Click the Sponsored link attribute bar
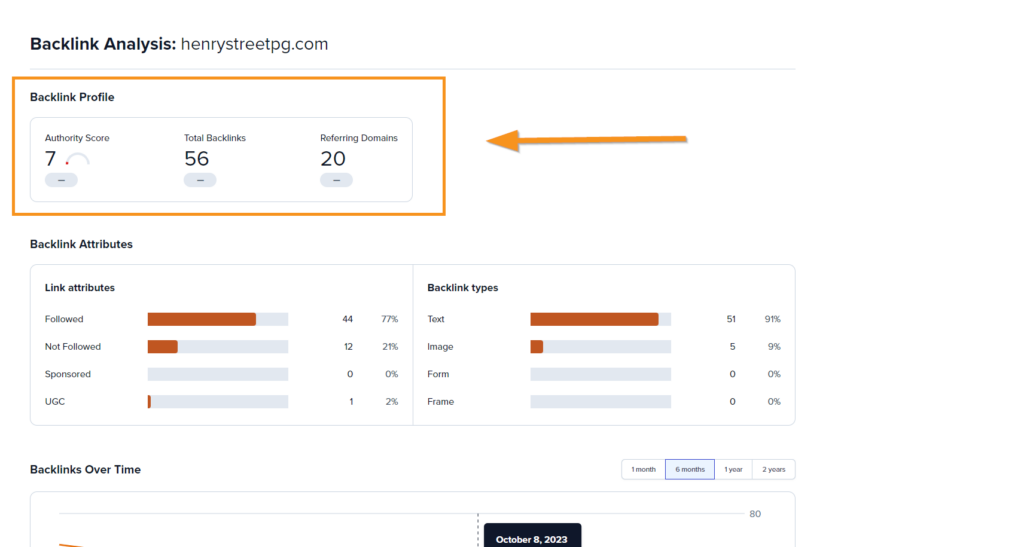Screen dimensions: 1024x547 218,374
